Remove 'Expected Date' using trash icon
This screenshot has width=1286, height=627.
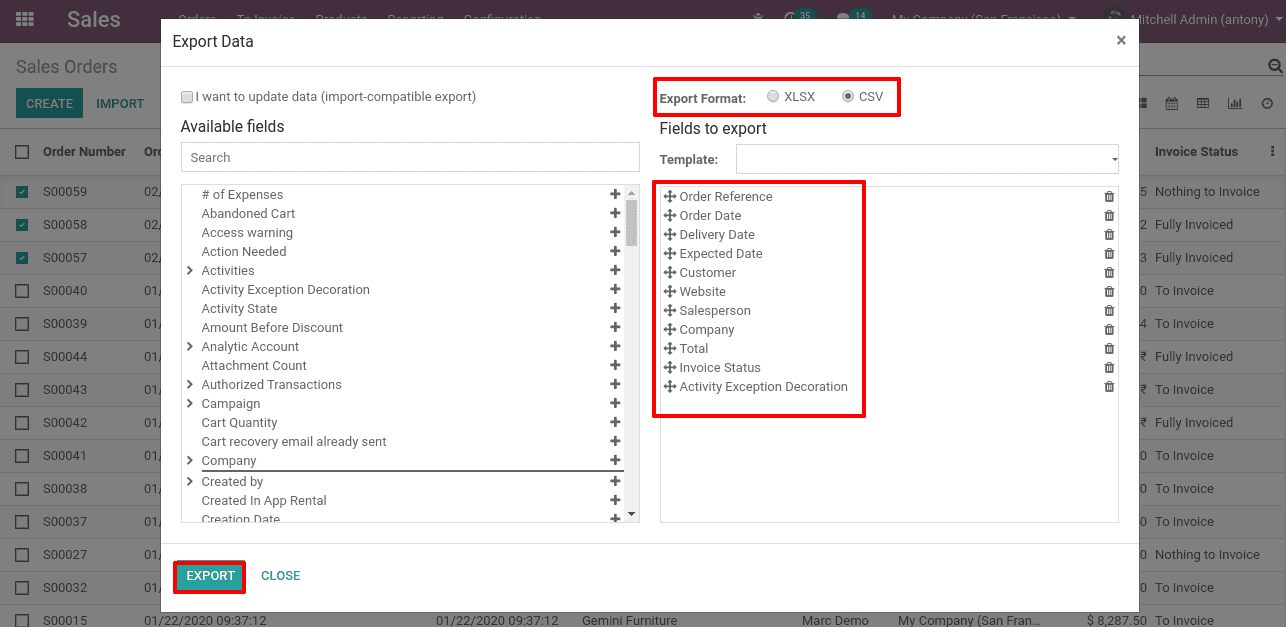[1109, 254]
